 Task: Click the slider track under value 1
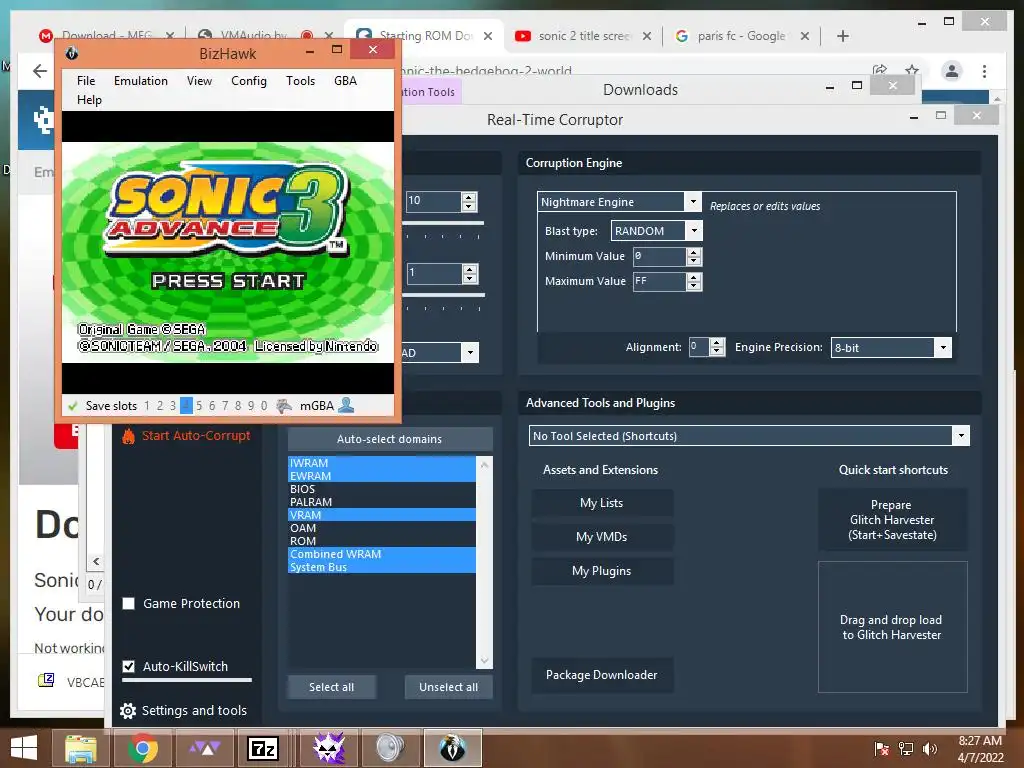[444, 295]
